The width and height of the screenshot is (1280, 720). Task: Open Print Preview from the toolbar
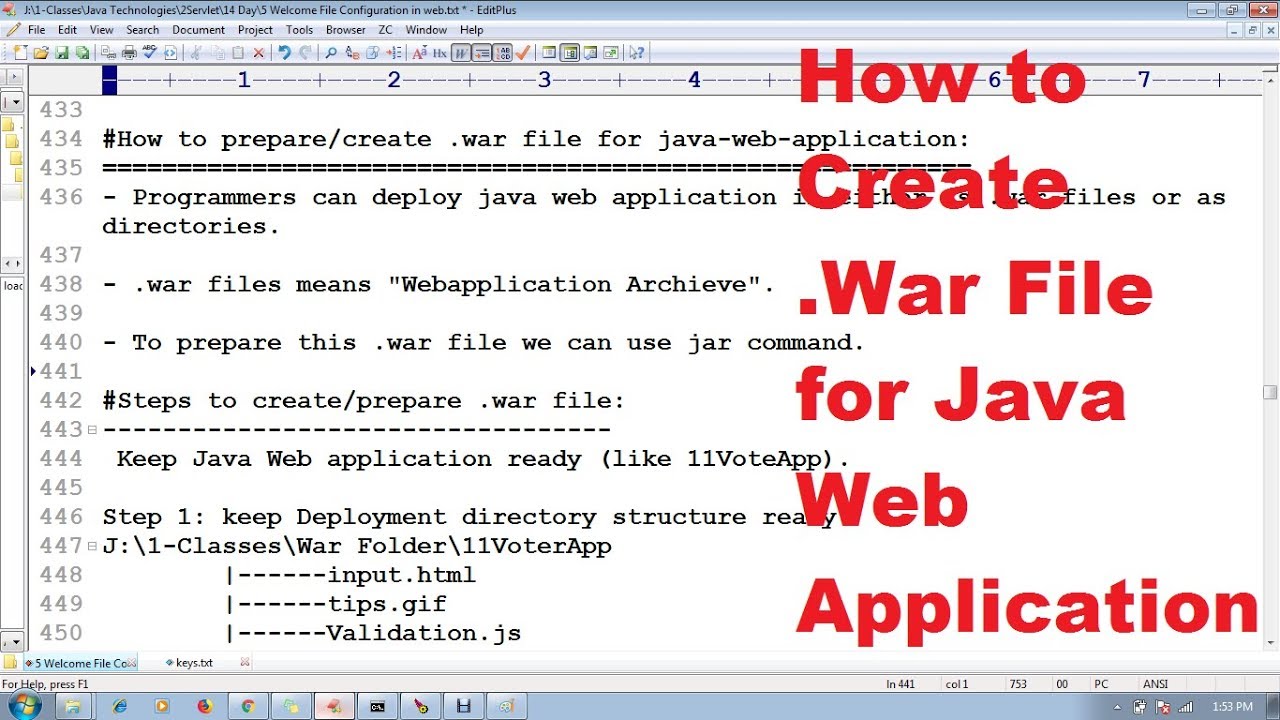coord(108,52)
